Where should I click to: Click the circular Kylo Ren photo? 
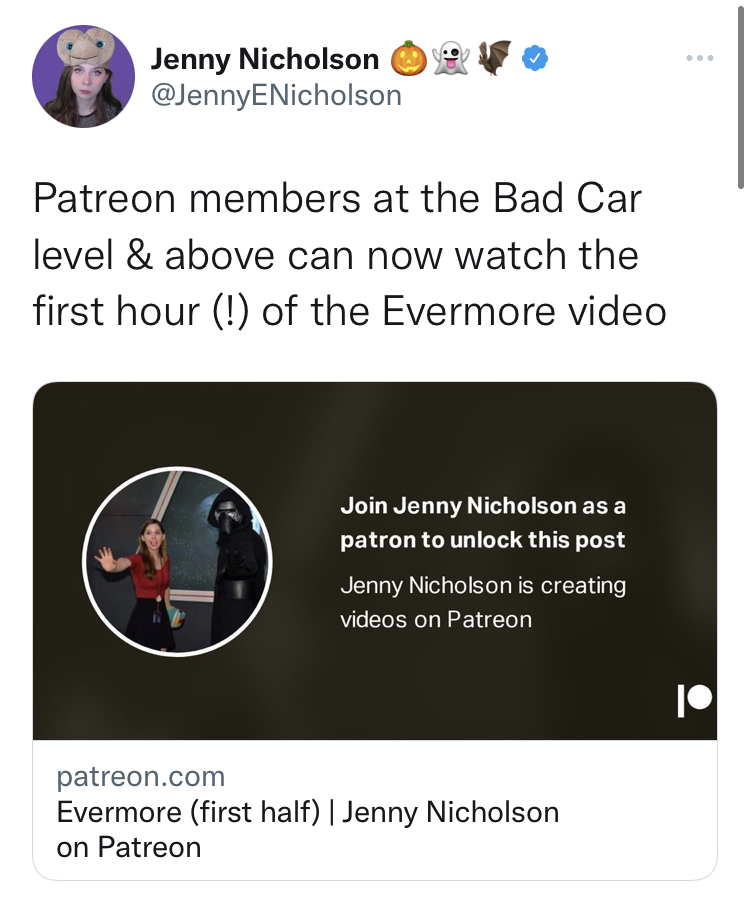pyautogui.click(x=177, y=562)
